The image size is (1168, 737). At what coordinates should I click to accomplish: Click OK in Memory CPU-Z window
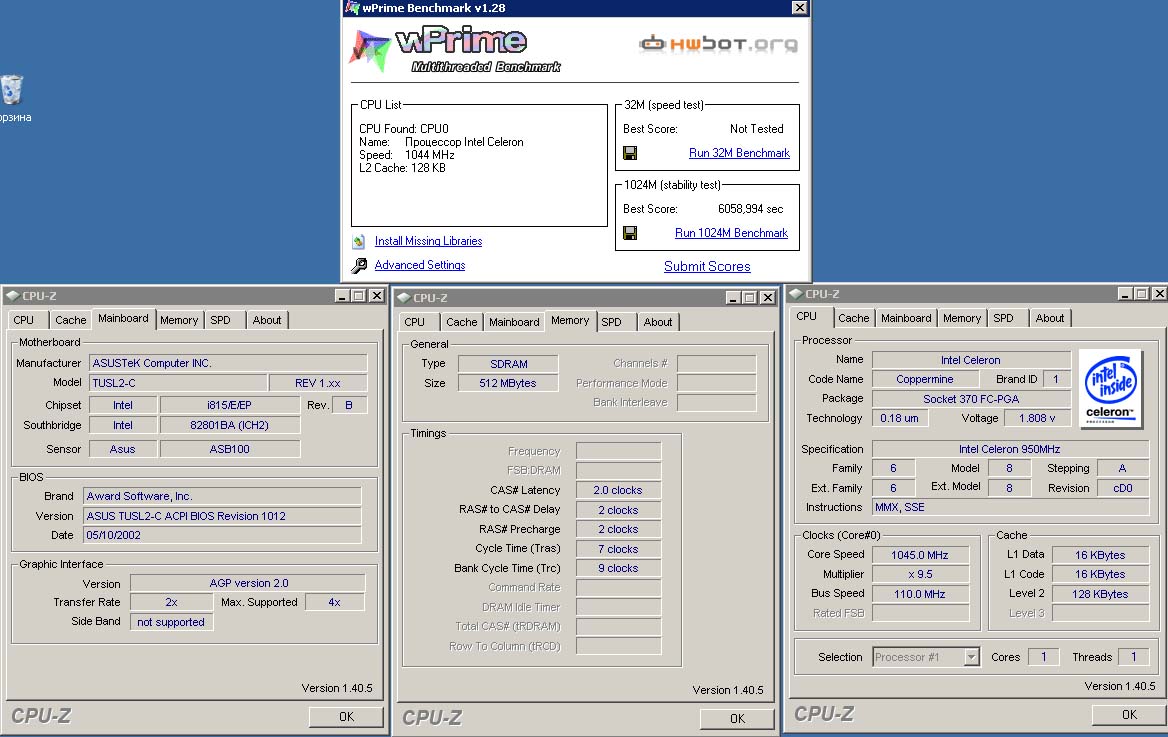(737, 718)
